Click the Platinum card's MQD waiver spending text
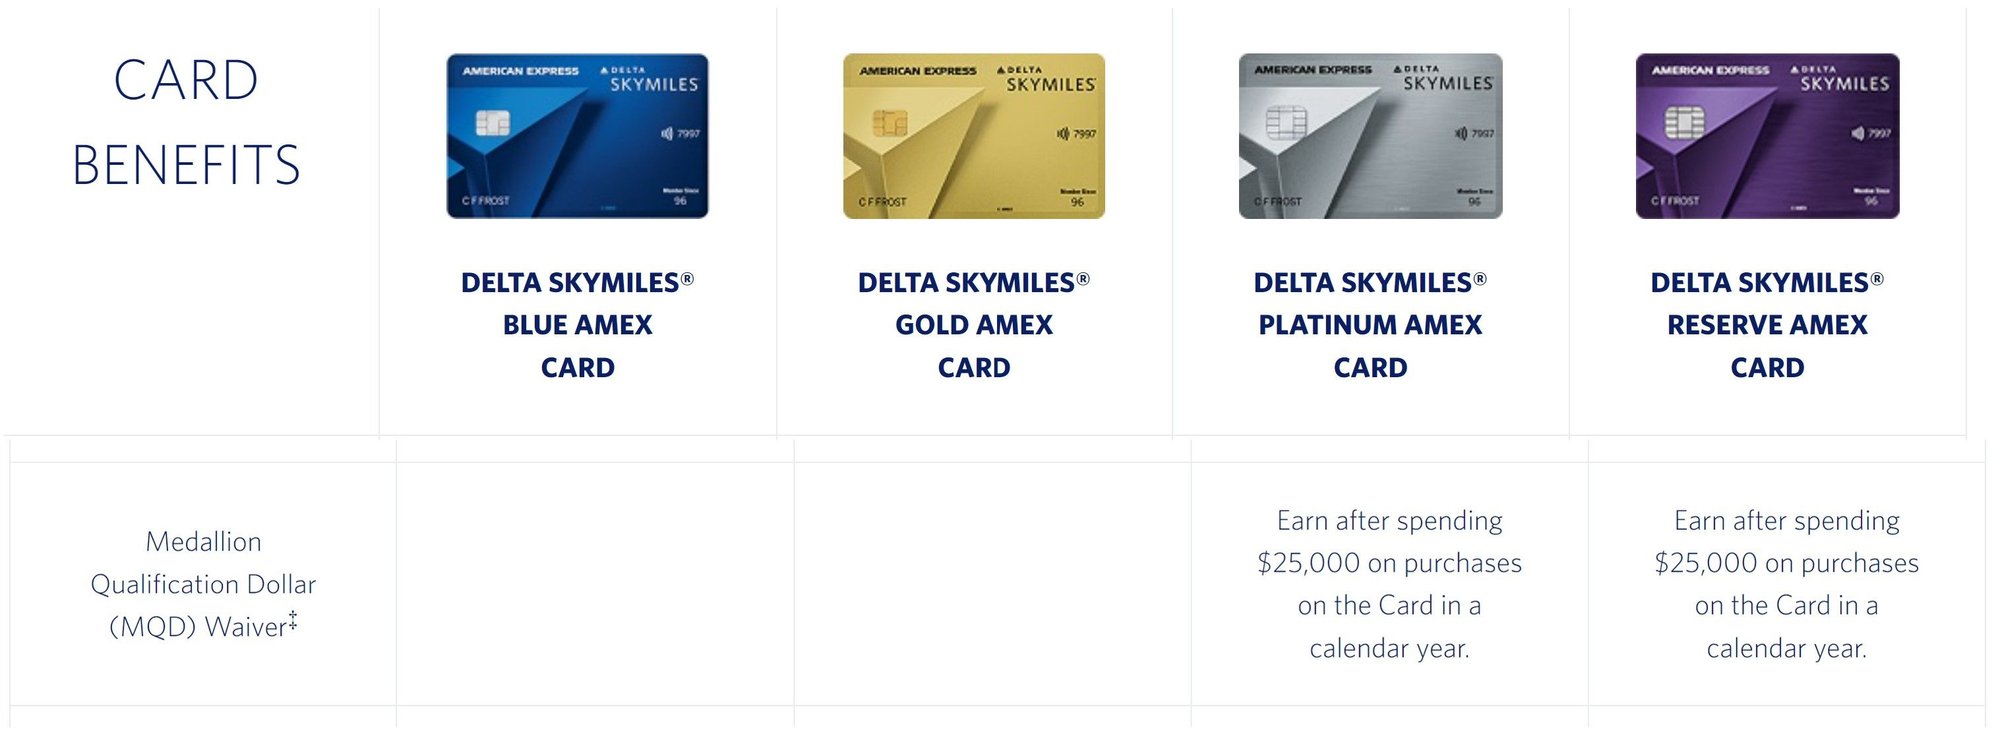Viewport: 2000px width, 730px height. [1389, 584]
